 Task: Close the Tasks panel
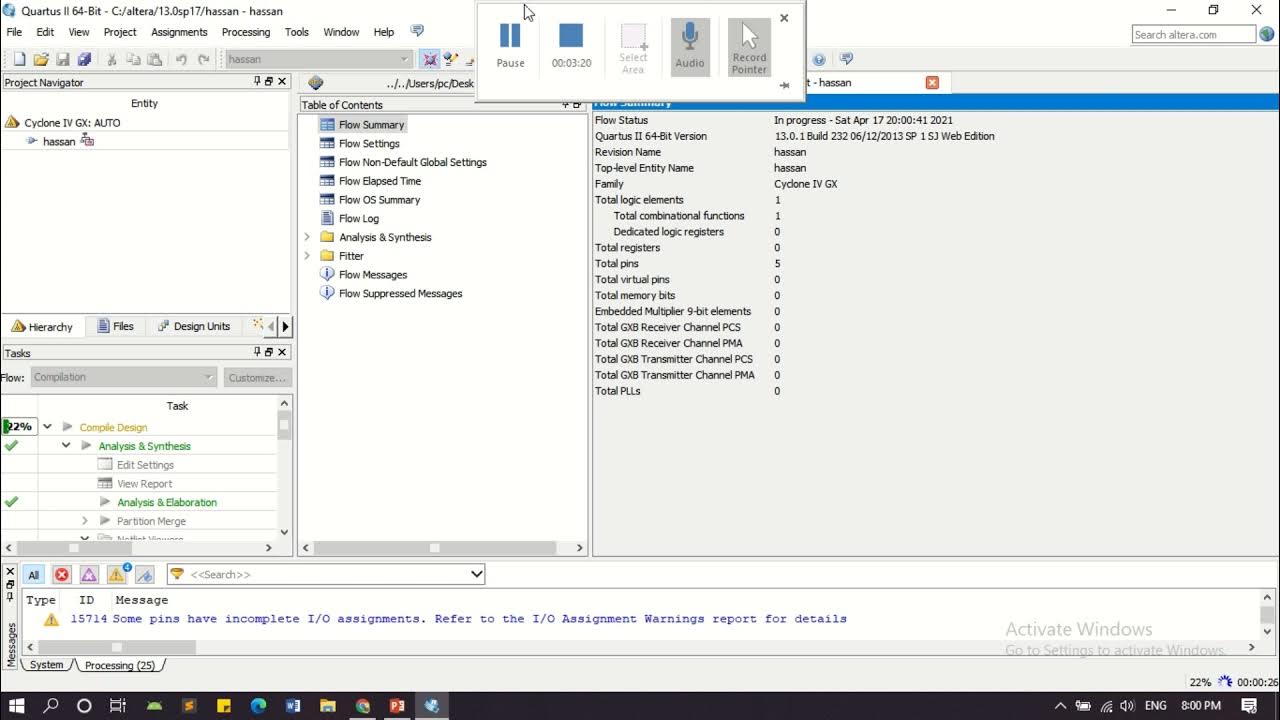pyautogui.click(x=282, y=352)
